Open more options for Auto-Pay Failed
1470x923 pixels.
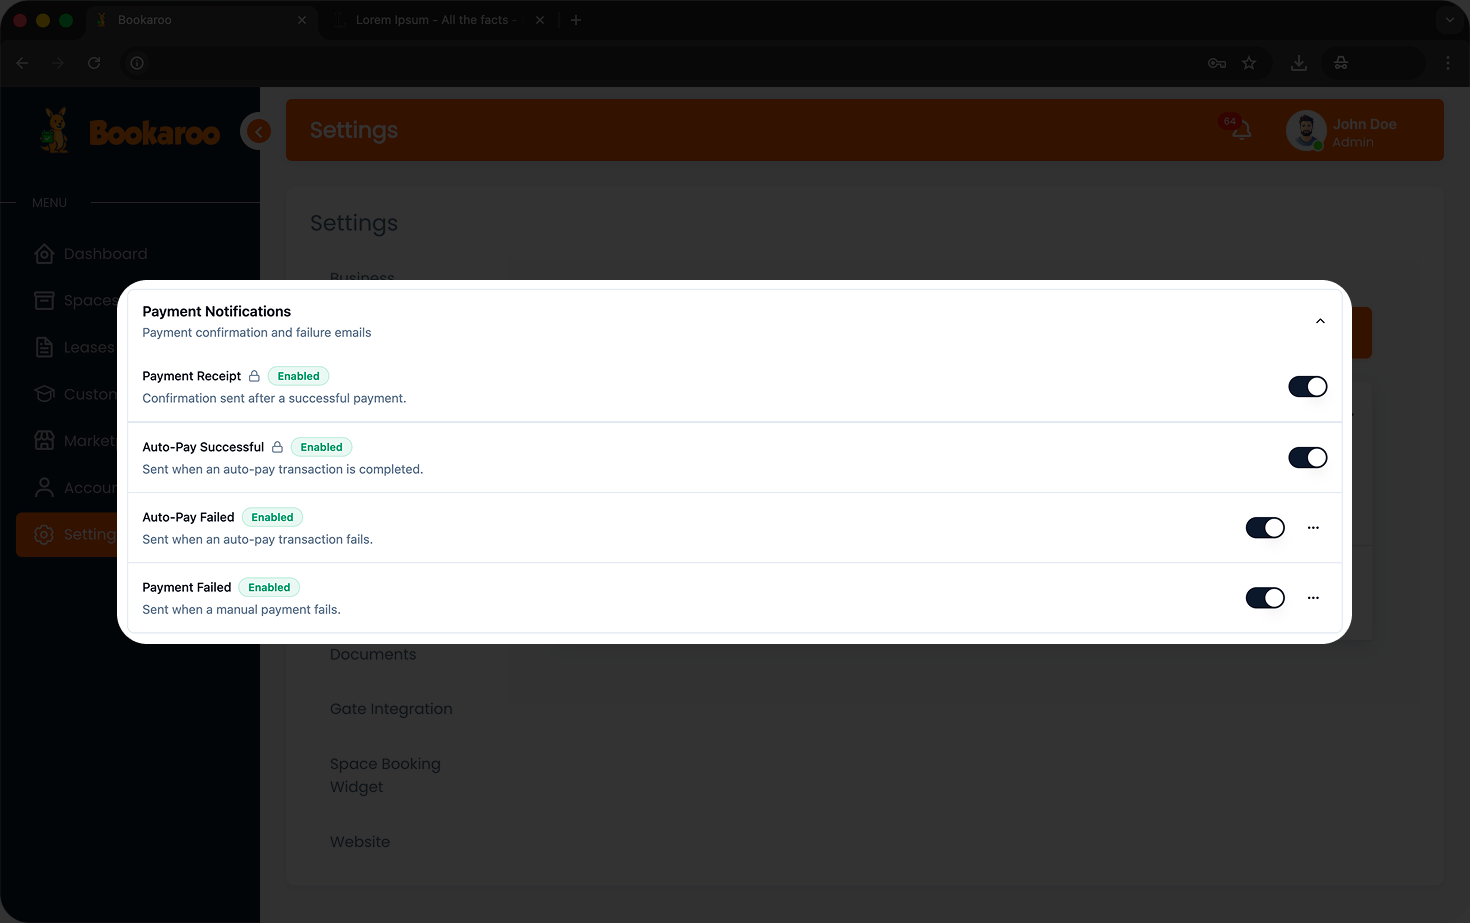[1313, 528]
